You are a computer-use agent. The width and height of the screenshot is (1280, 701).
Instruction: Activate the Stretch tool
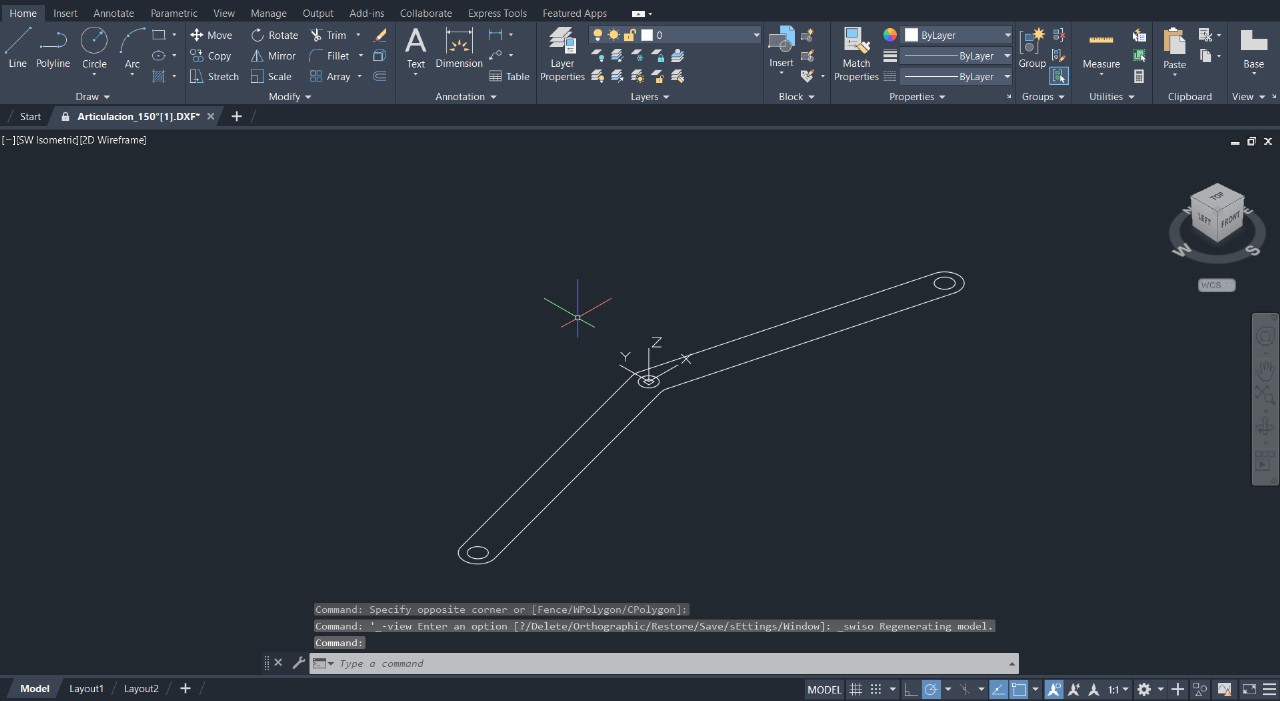tap(214, 76)
